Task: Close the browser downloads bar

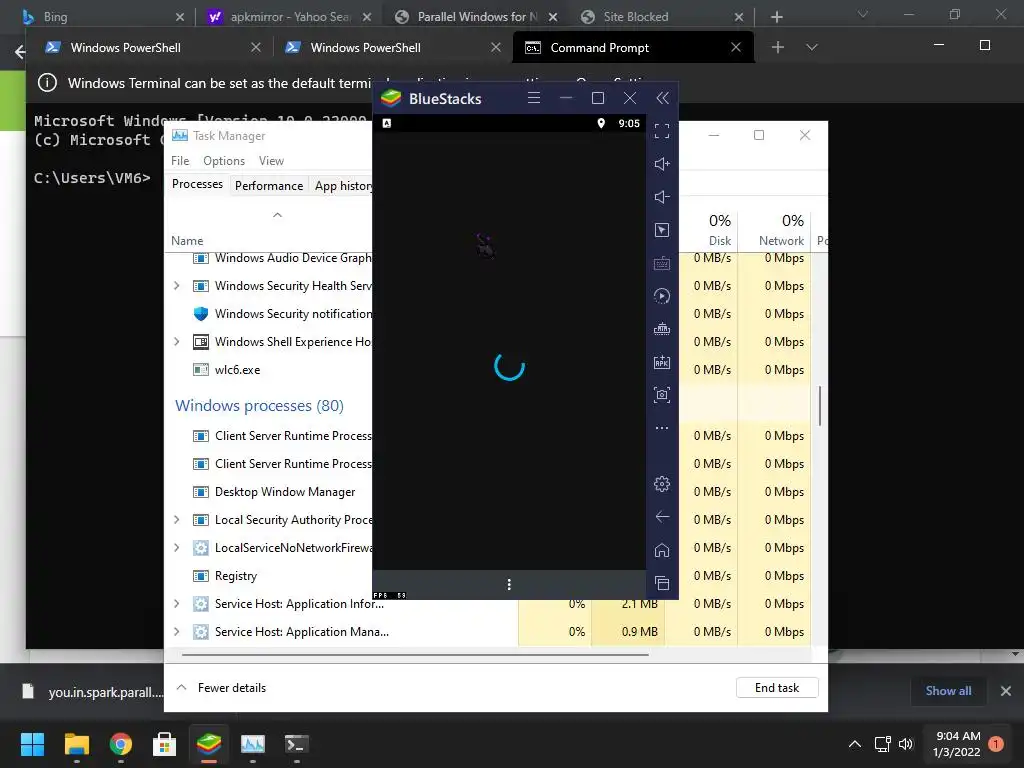Action: coord(1006,691)
